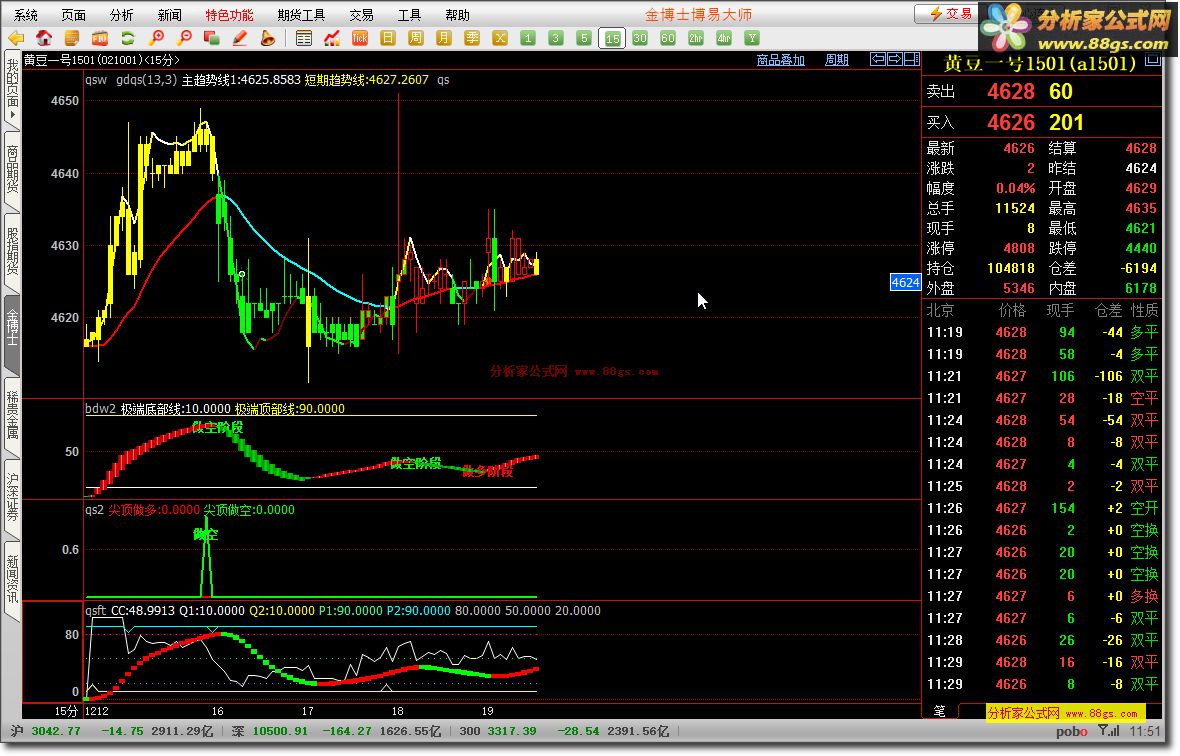
Task: Click the bdw2 indicator label
Action: (x=100, y=408)
